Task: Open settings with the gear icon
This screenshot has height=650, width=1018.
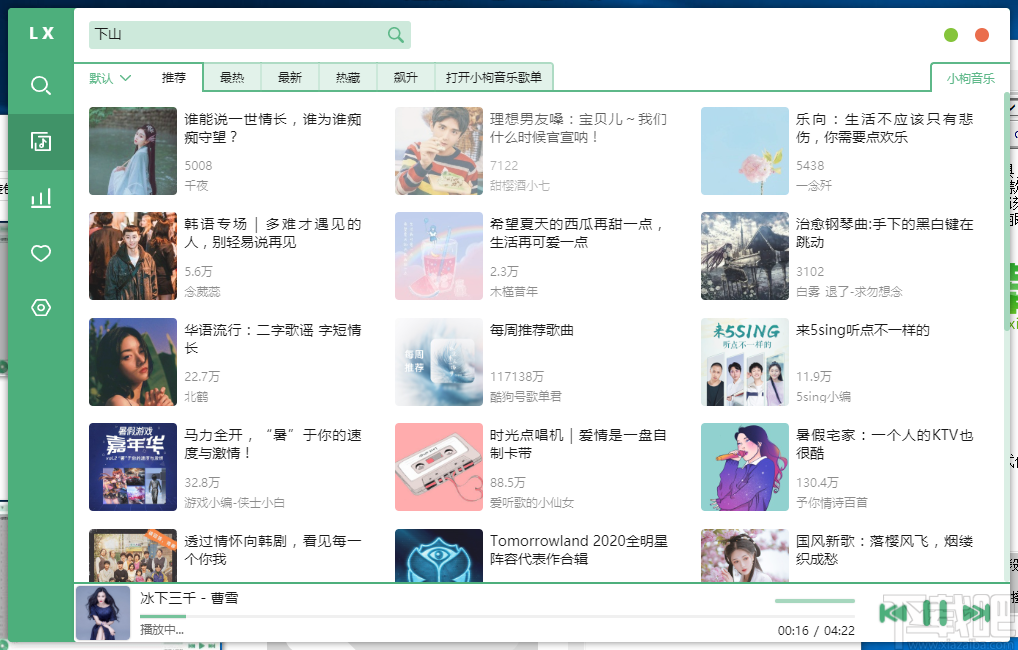Action: pyautogui.click(x=40, y=308)
